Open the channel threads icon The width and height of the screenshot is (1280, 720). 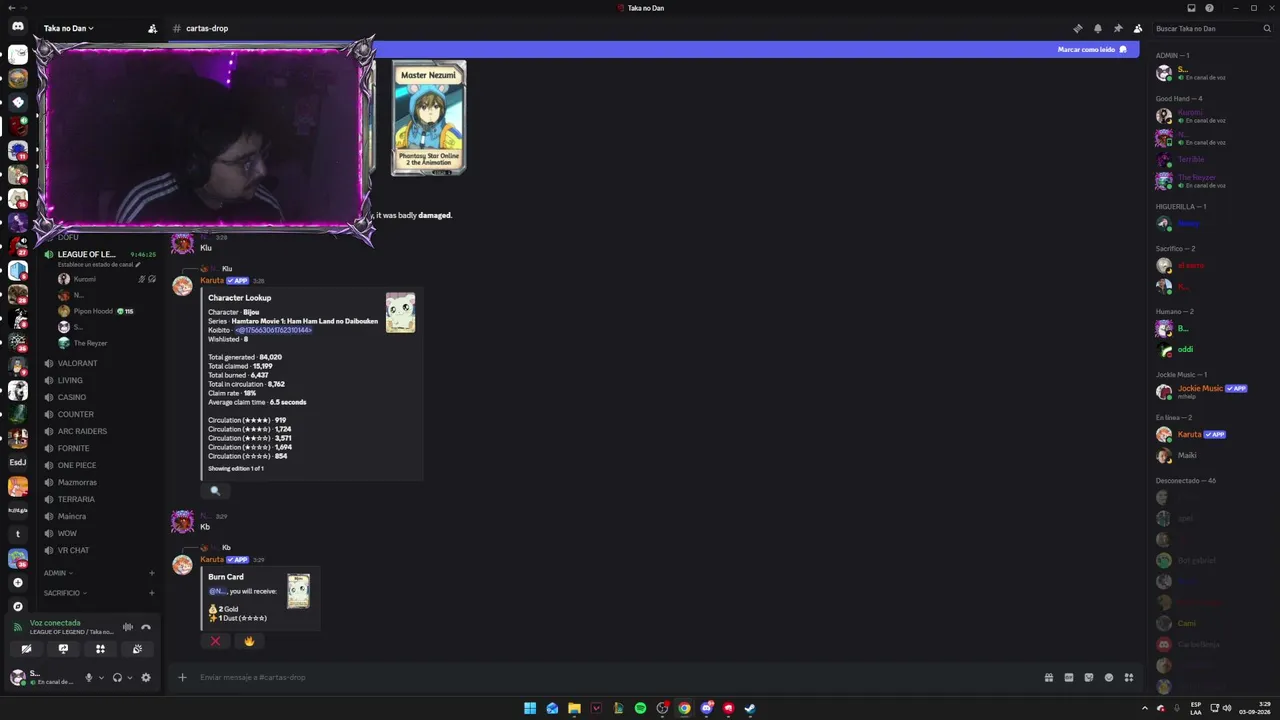tap(1077, 28)
